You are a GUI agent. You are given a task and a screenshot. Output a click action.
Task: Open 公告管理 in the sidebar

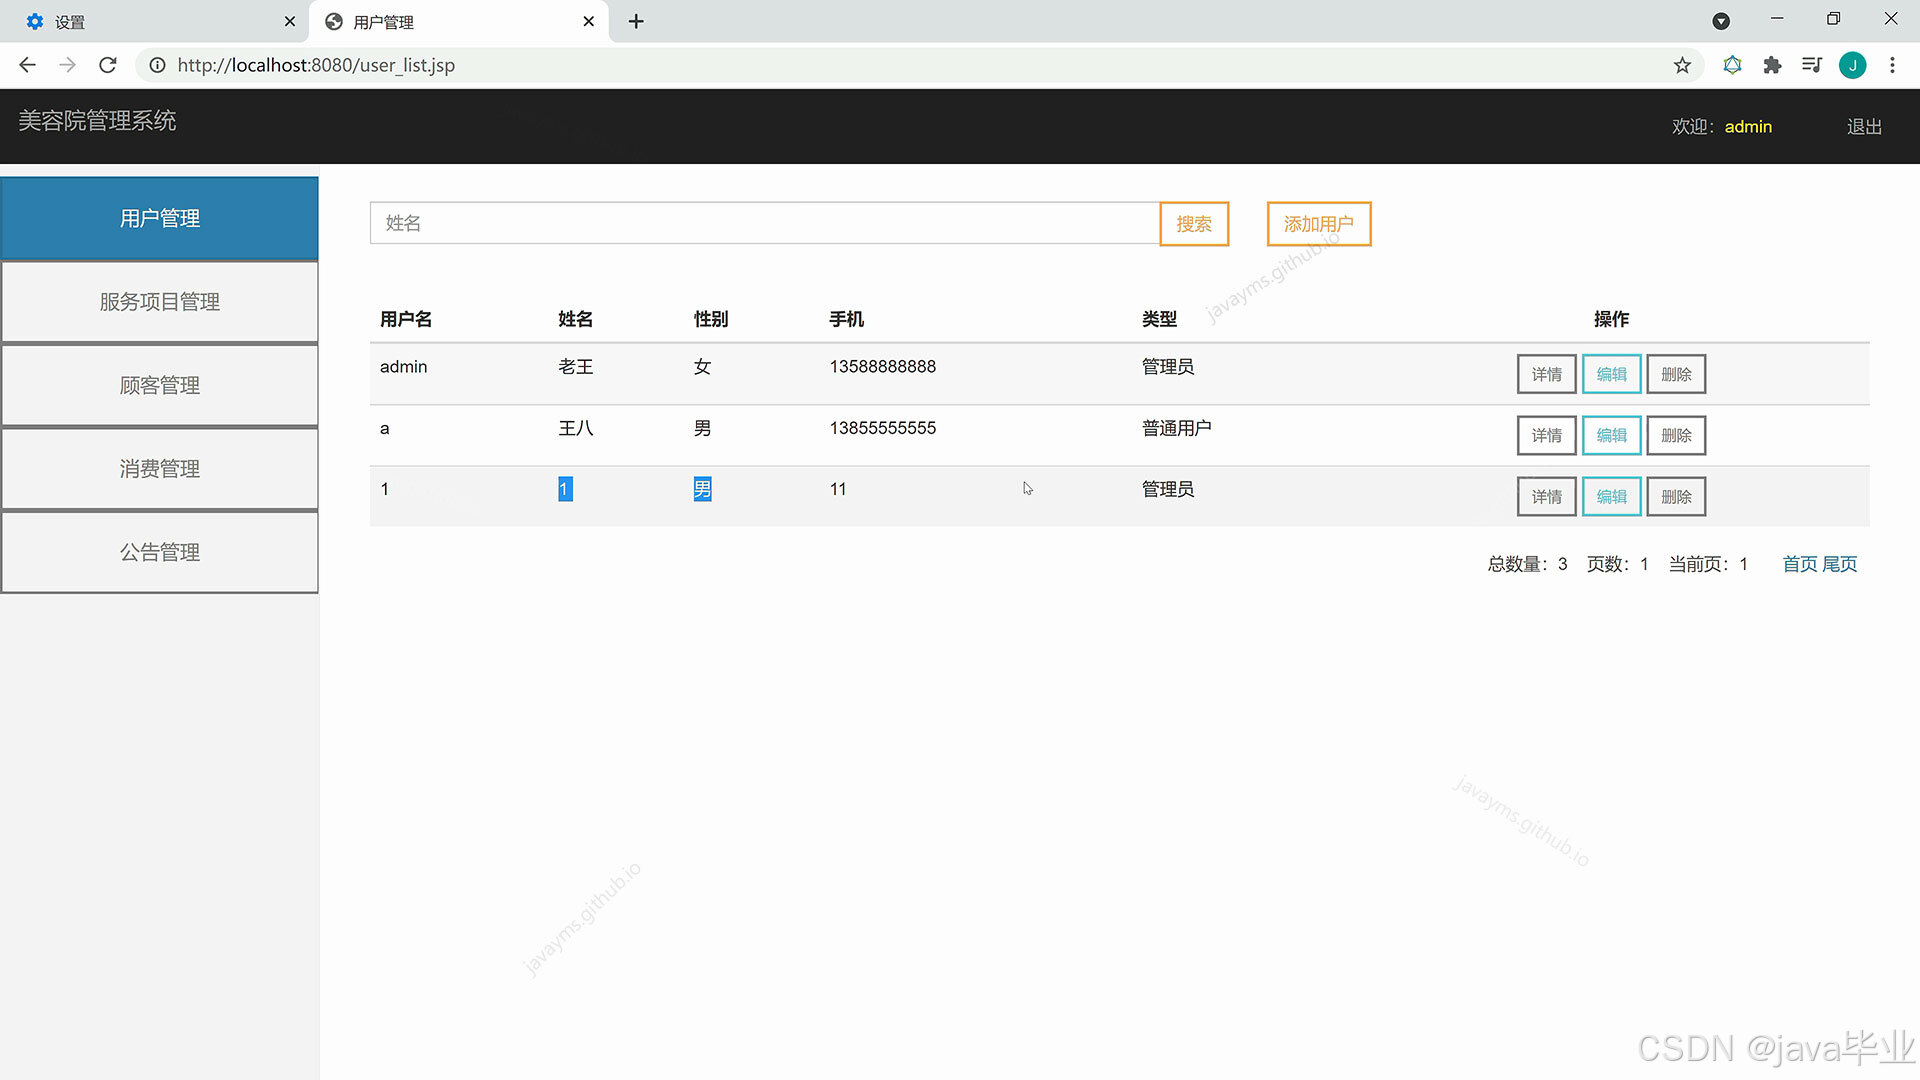click(160, 552)
